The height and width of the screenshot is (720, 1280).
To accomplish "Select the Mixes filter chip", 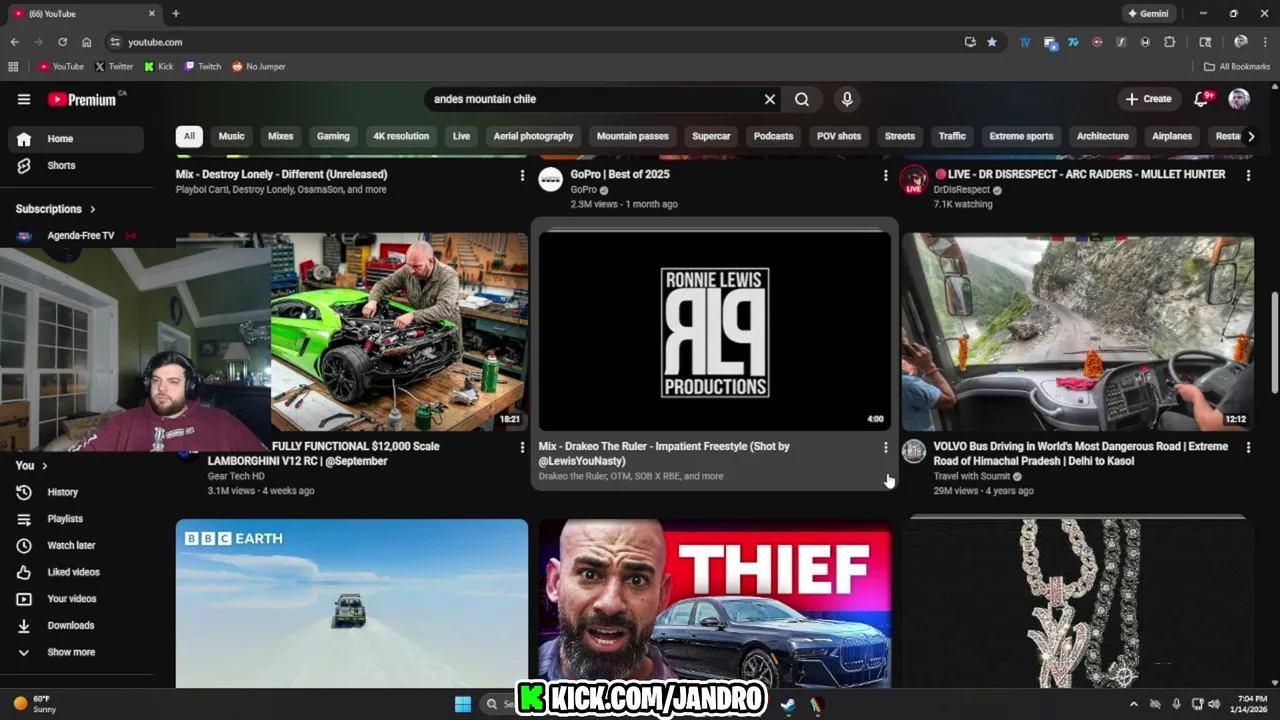I will tap(281, 136).
